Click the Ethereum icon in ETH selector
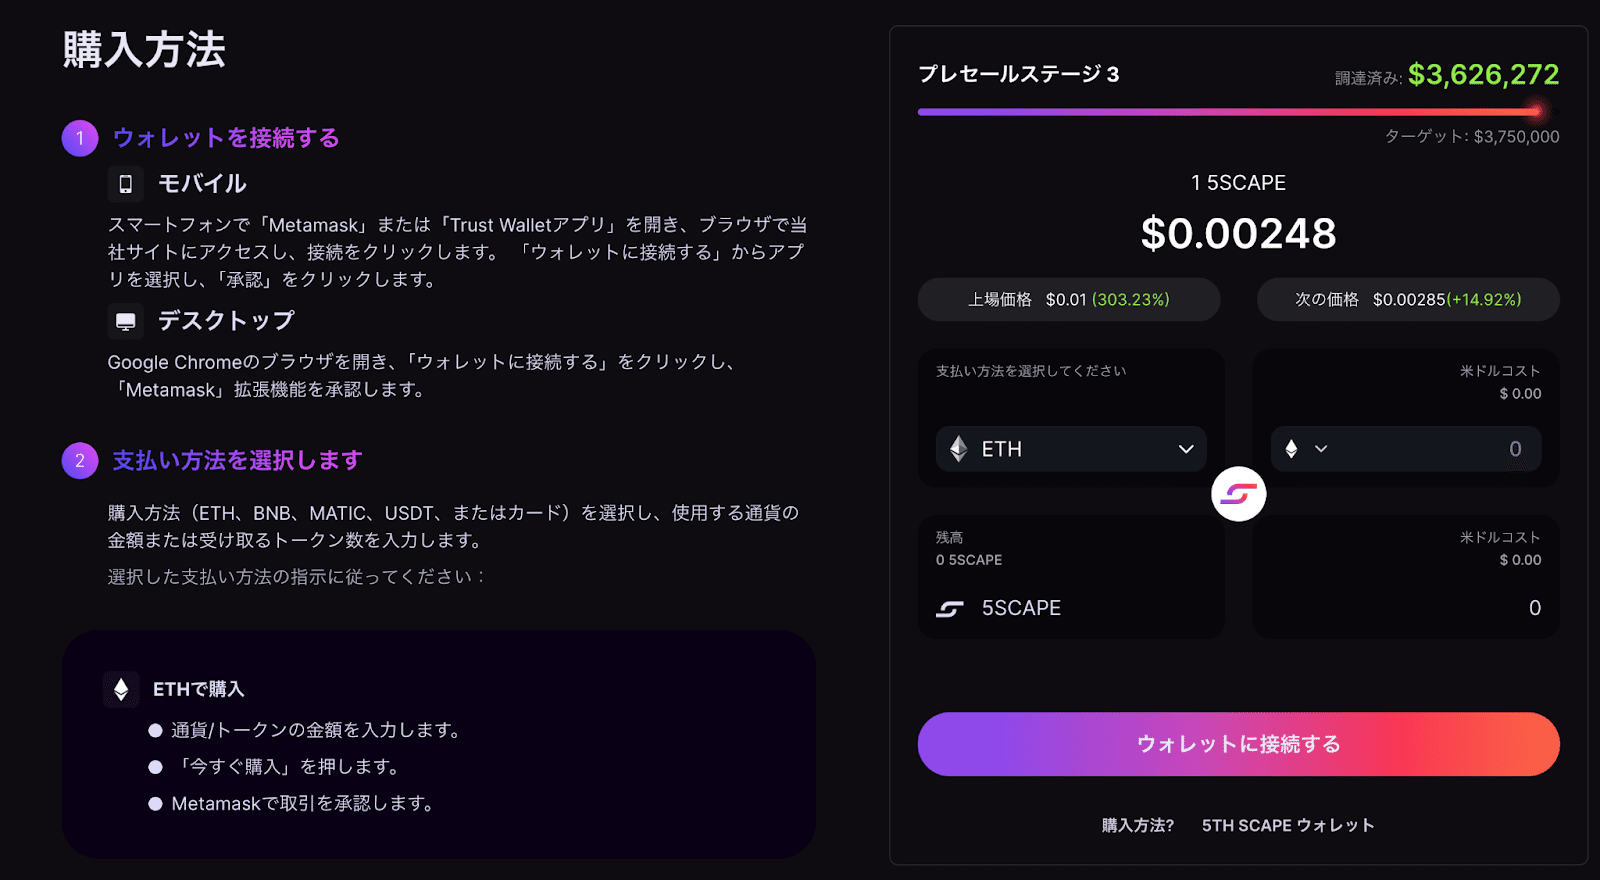This screenshot has height=880, width=1600. click(x=959, y=449)
